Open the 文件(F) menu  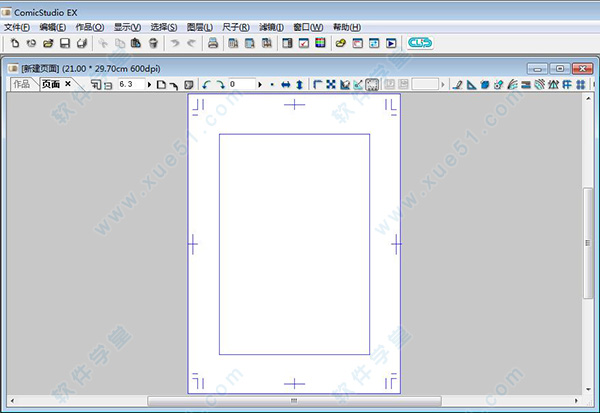pos(19,26)
